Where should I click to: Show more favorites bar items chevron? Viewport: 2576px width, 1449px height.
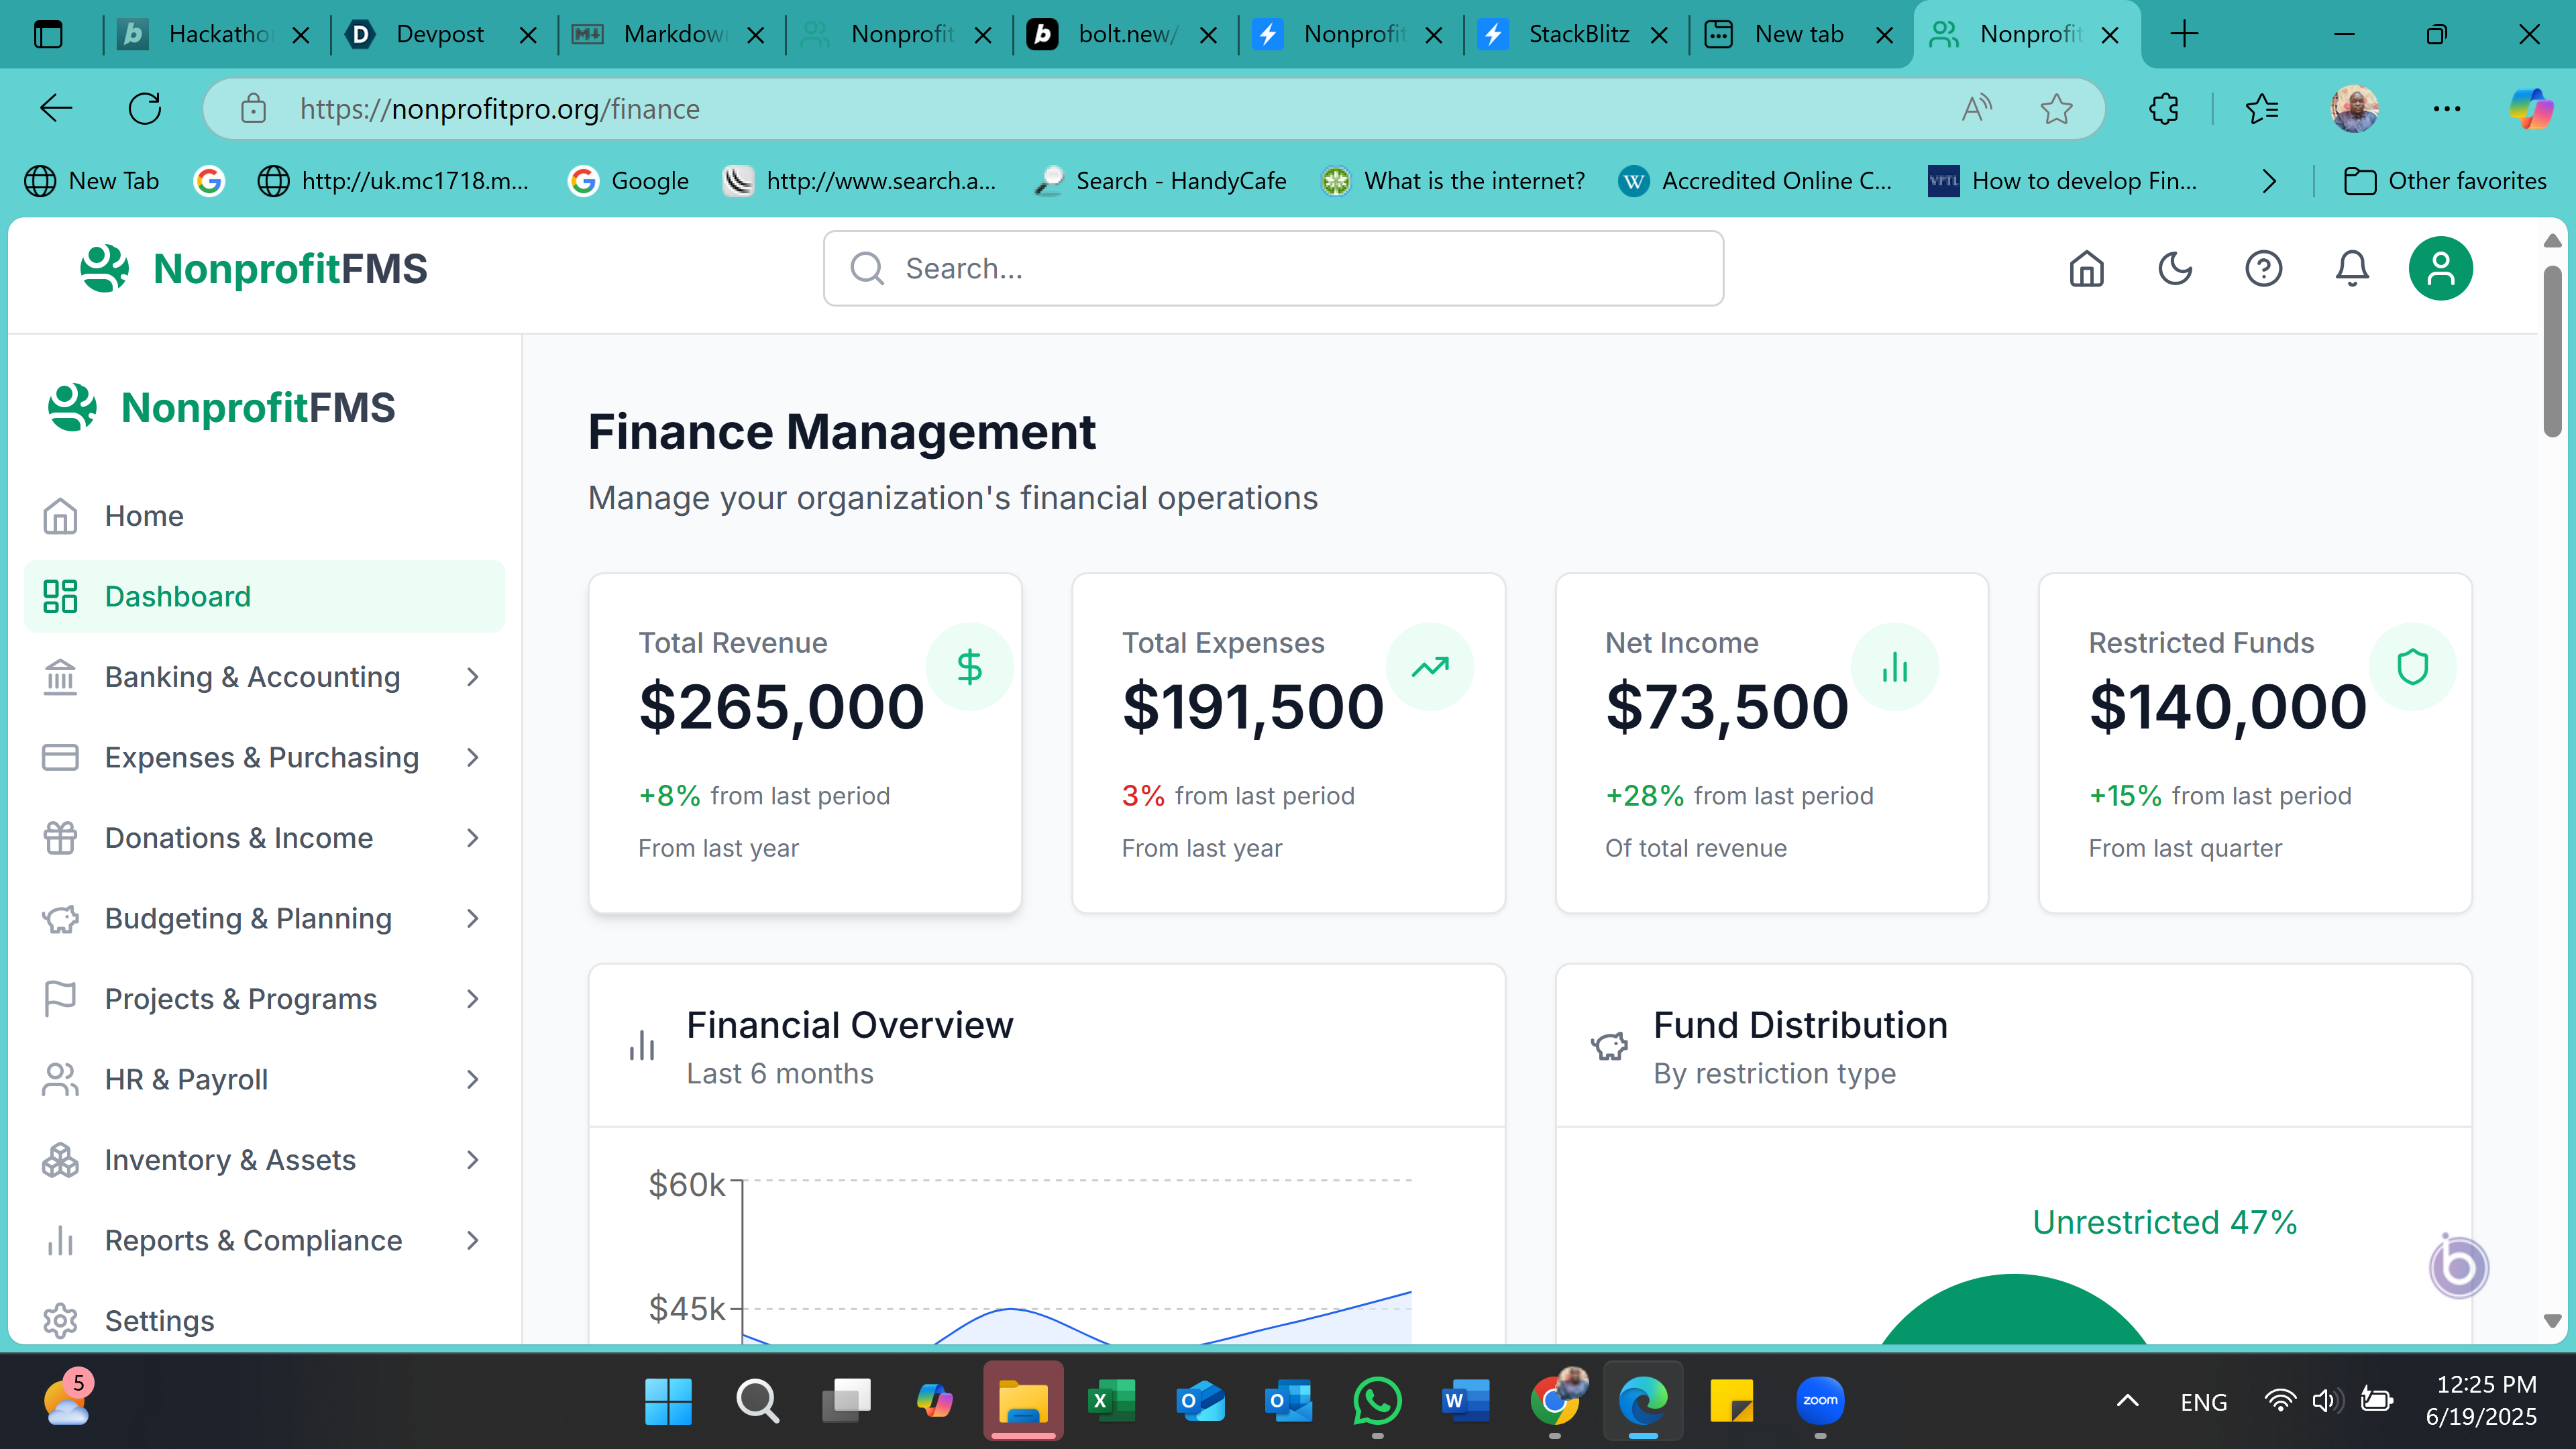tap(2269, 181)
